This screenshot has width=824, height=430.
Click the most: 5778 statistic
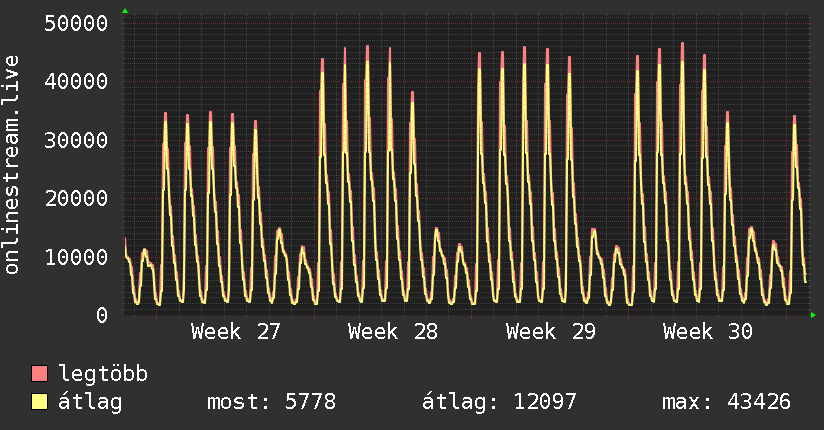coord(271,402)
